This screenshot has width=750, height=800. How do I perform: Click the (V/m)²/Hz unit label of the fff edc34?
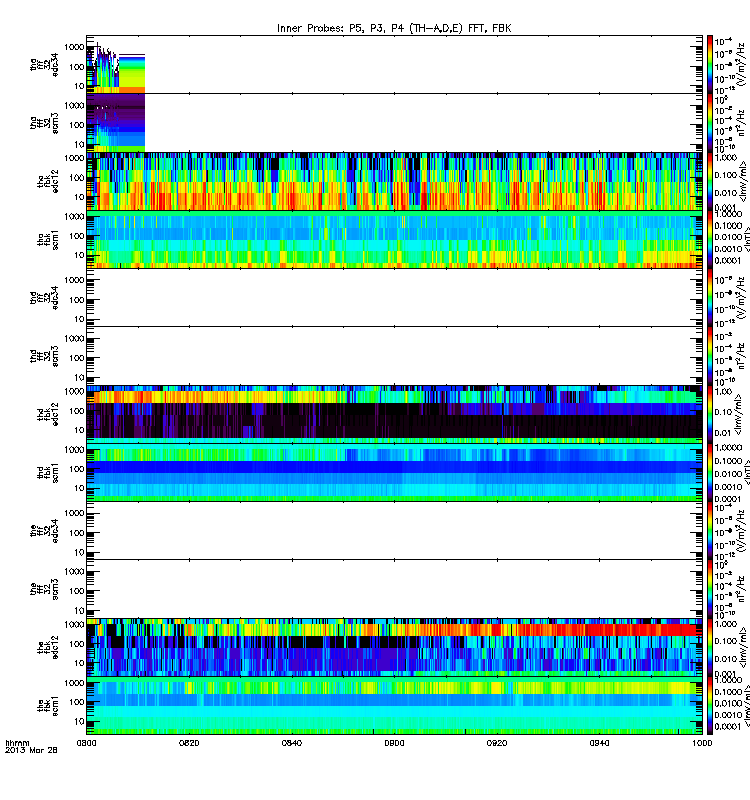click(x=742, y=531)
